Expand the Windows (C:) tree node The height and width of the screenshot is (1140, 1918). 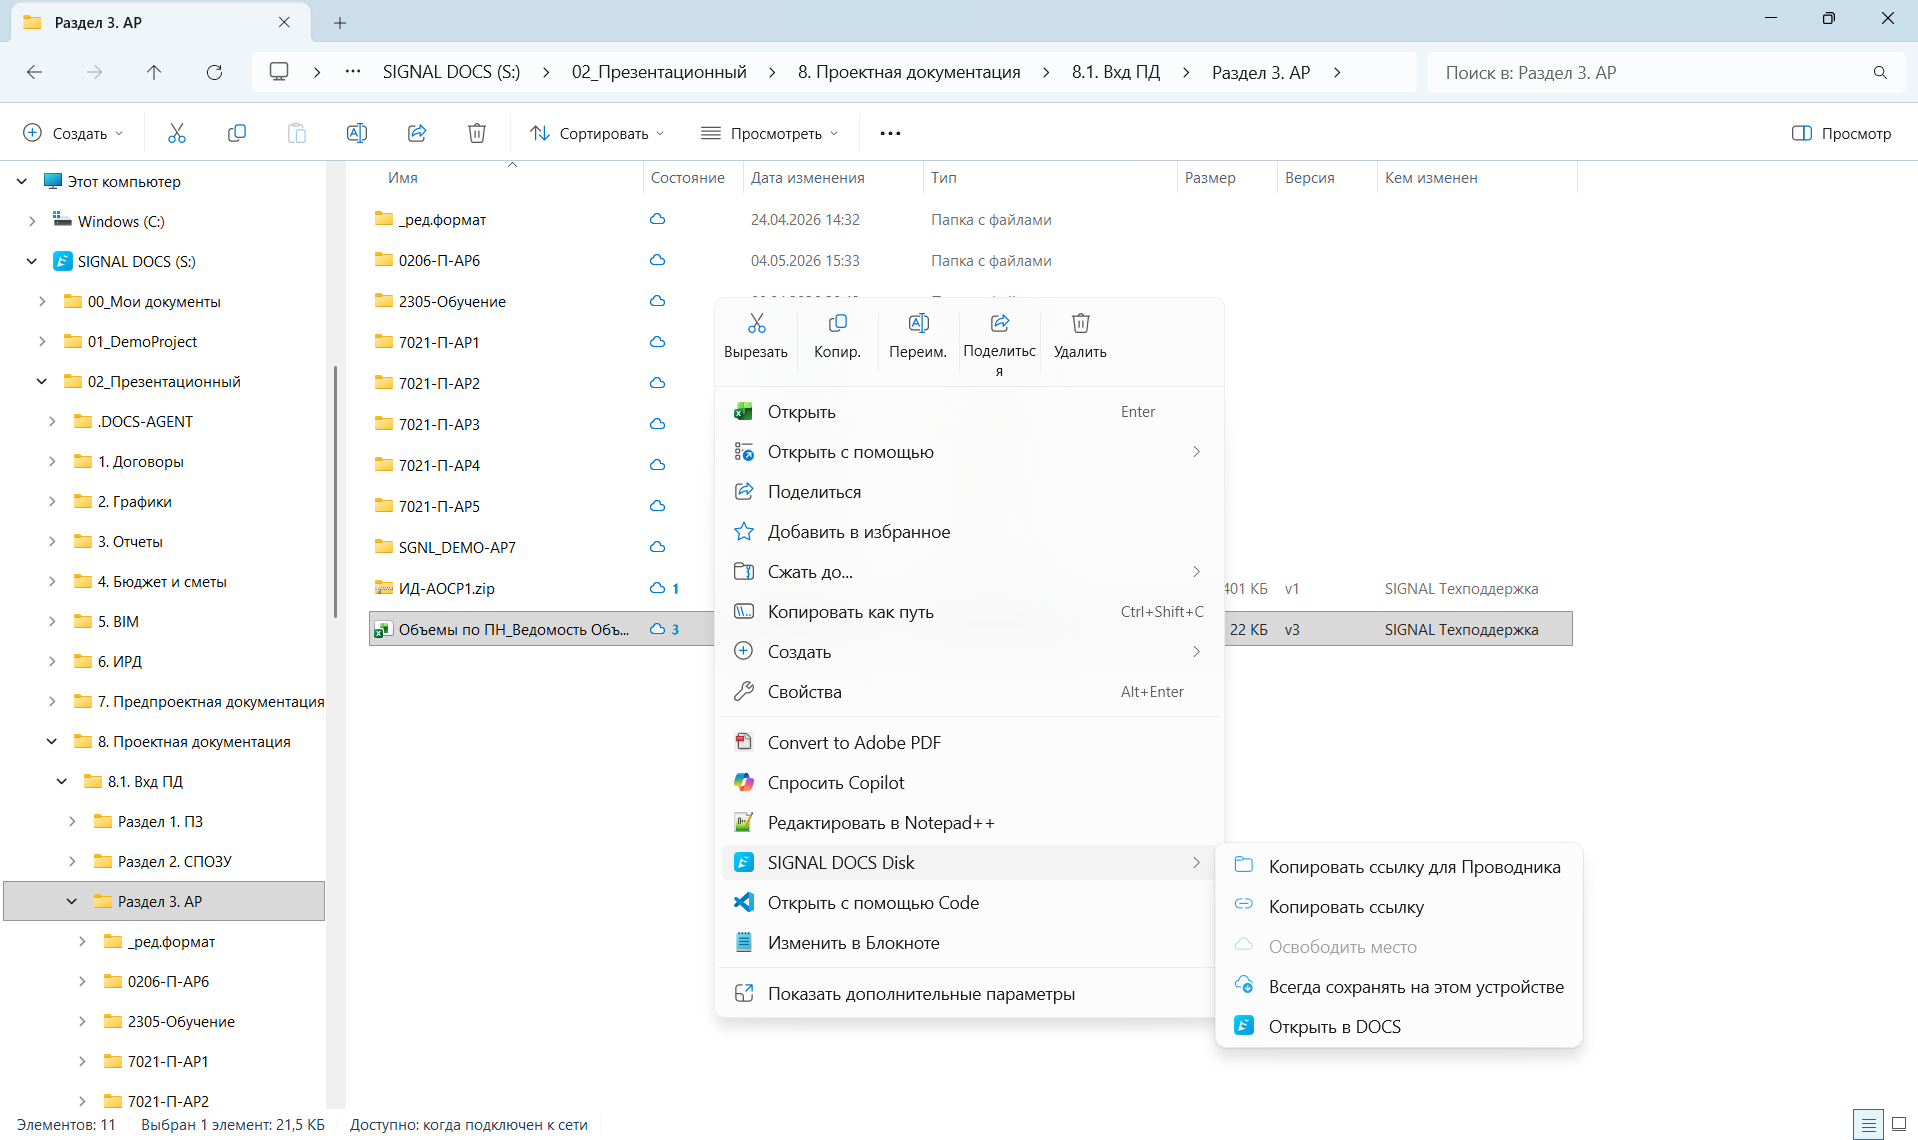[x=32, y=221]
